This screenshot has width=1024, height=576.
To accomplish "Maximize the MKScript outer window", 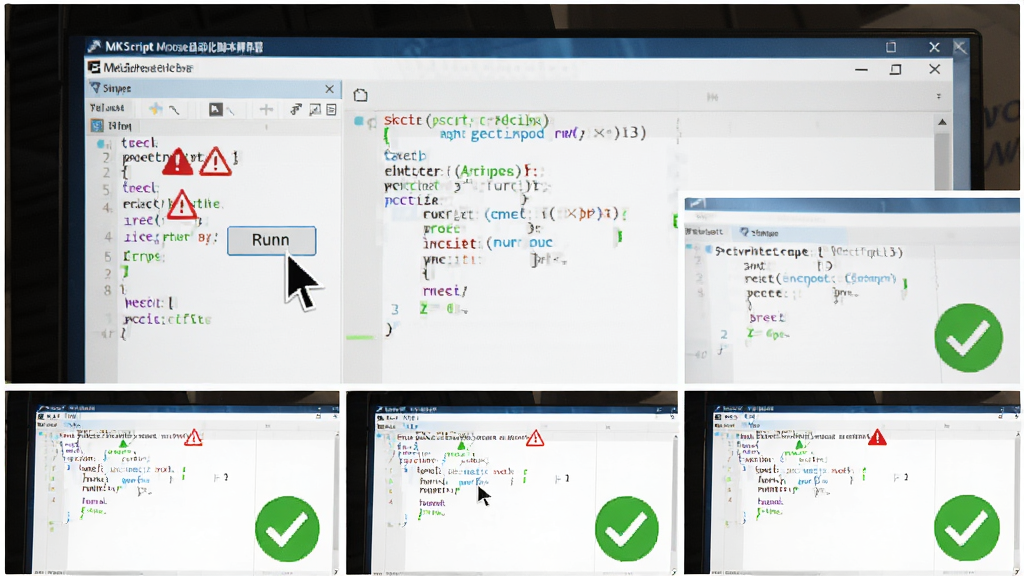I will [891, 47].
